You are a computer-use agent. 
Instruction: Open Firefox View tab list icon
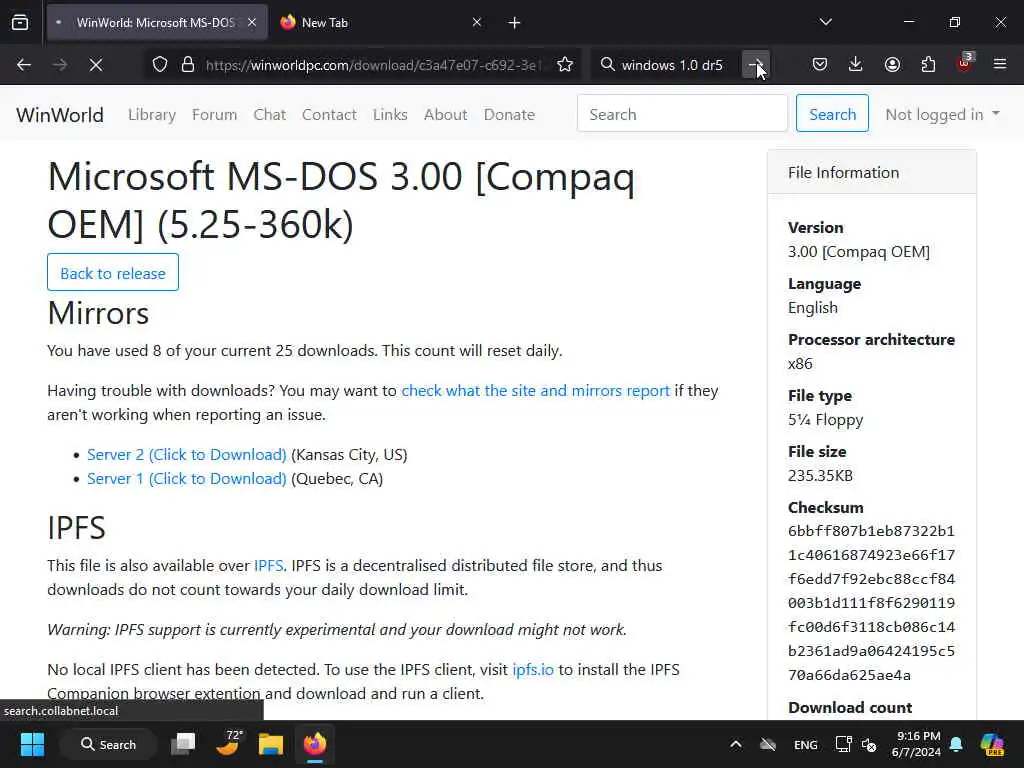(20, 23)
